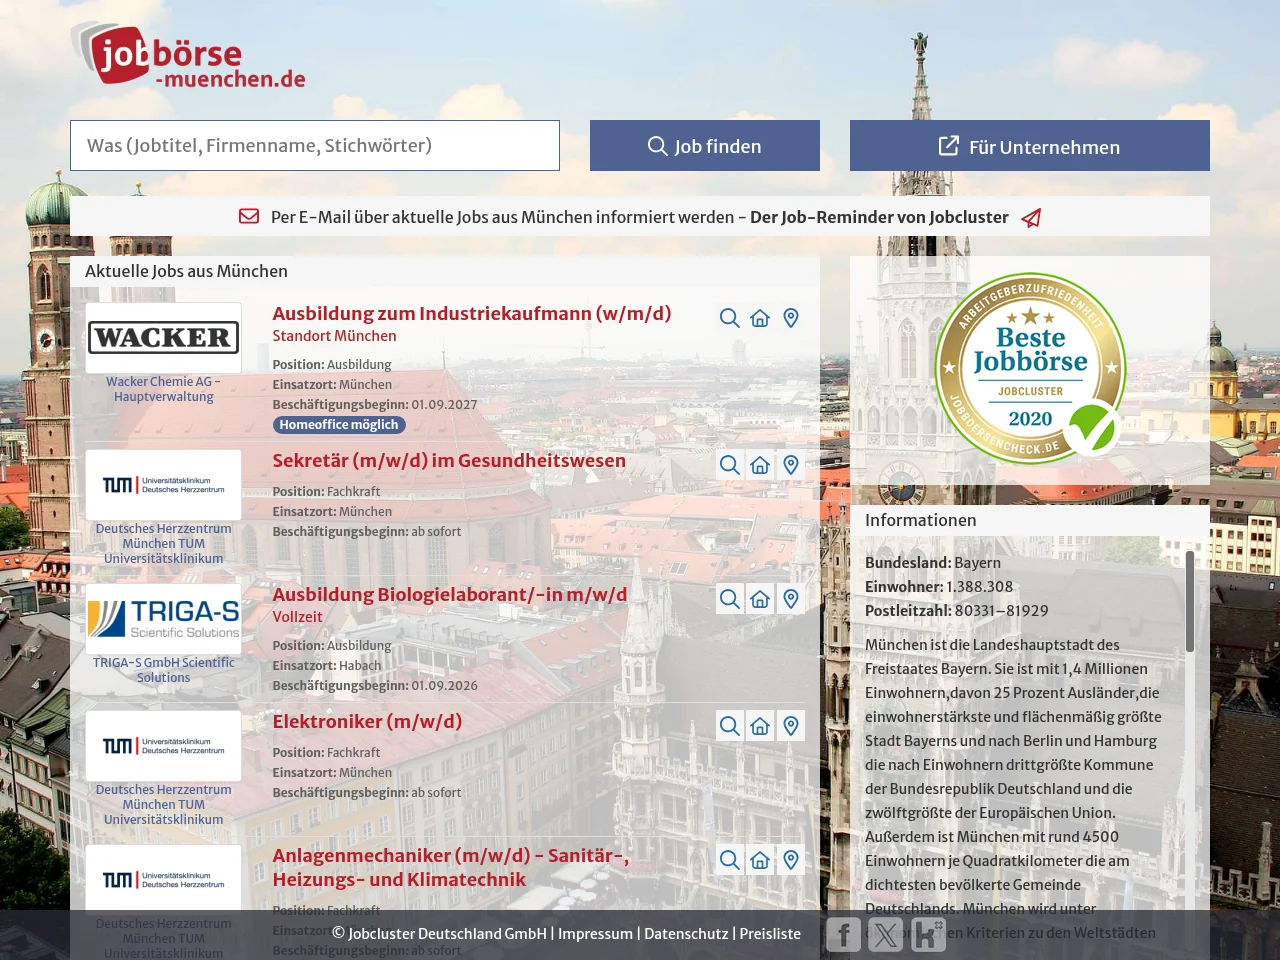Click the Job finden button
Viewport: 1280px width, 960px height.
pyautogui.click(x=705, y=146)
